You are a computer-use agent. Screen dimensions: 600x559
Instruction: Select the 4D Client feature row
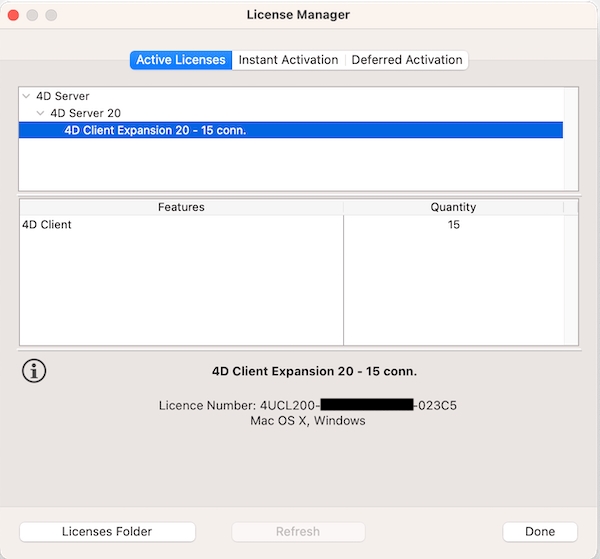(x=47, y=225)
